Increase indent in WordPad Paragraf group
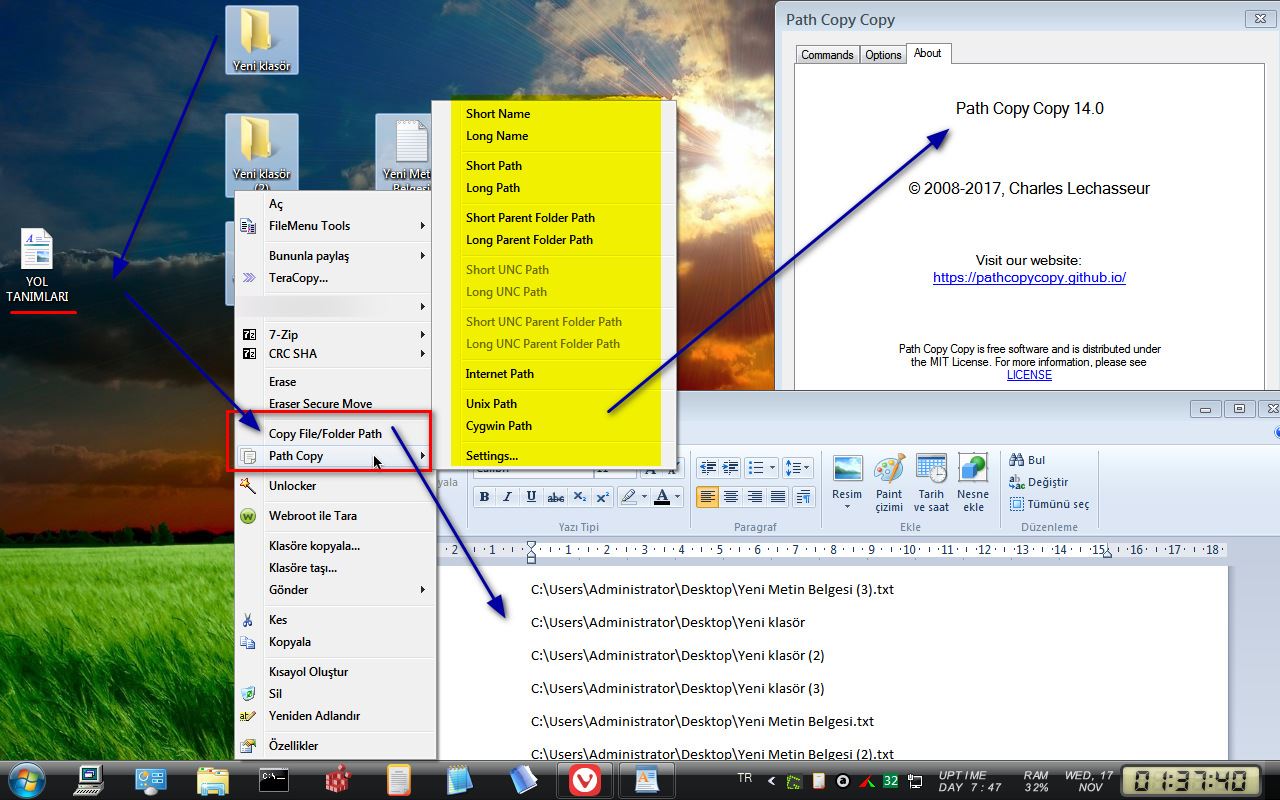The width and height of the screenshot is (1280, 800). pyautogui.click(x=731, y=468)
